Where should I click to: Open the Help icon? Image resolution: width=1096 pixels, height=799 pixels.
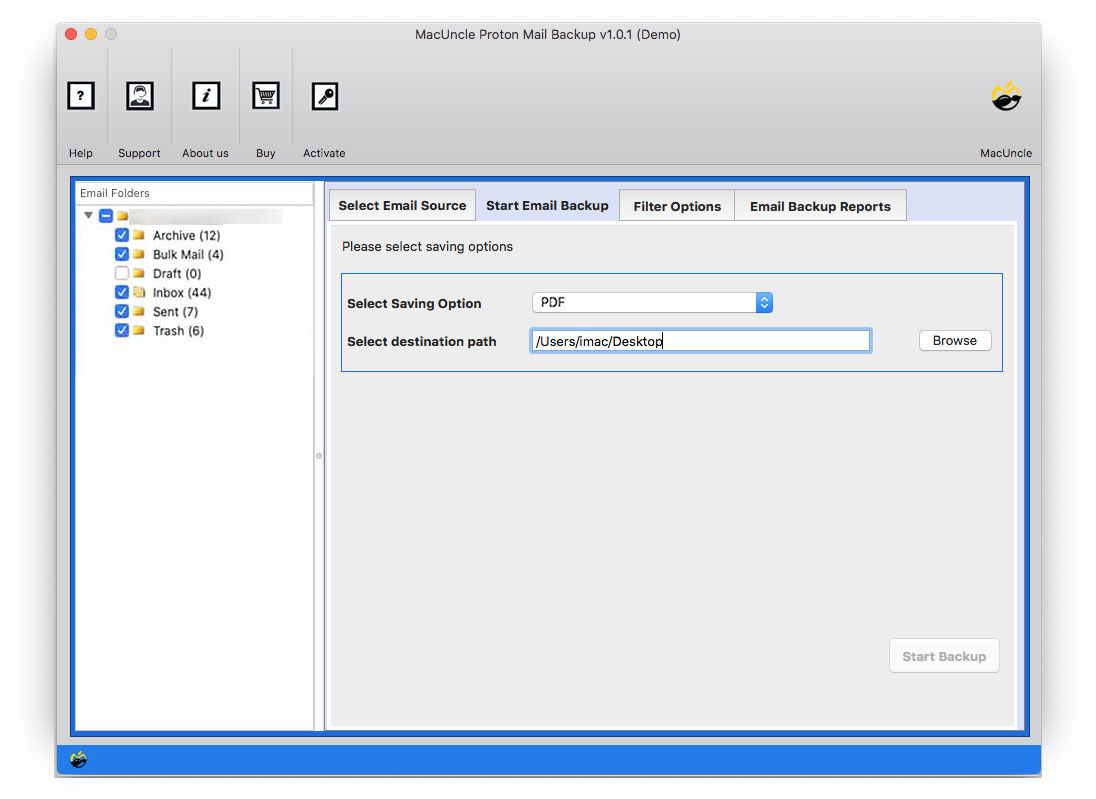pos(81,96)
